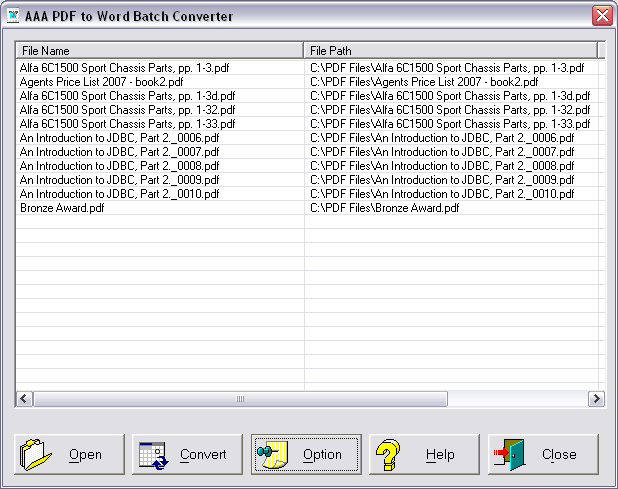Image resolution: width=618 pixels, height=489 pixels.
Task: Select file An Introduction to JDBC, Part 2._0007.pdf
Action: coord(119,152)
